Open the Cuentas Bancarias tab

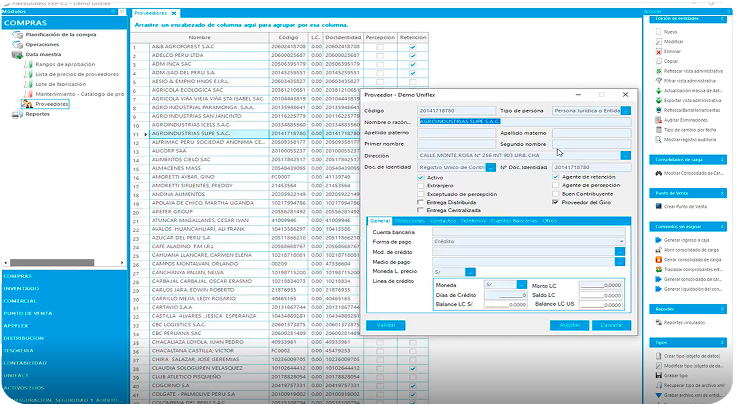[x=514, y=219]
